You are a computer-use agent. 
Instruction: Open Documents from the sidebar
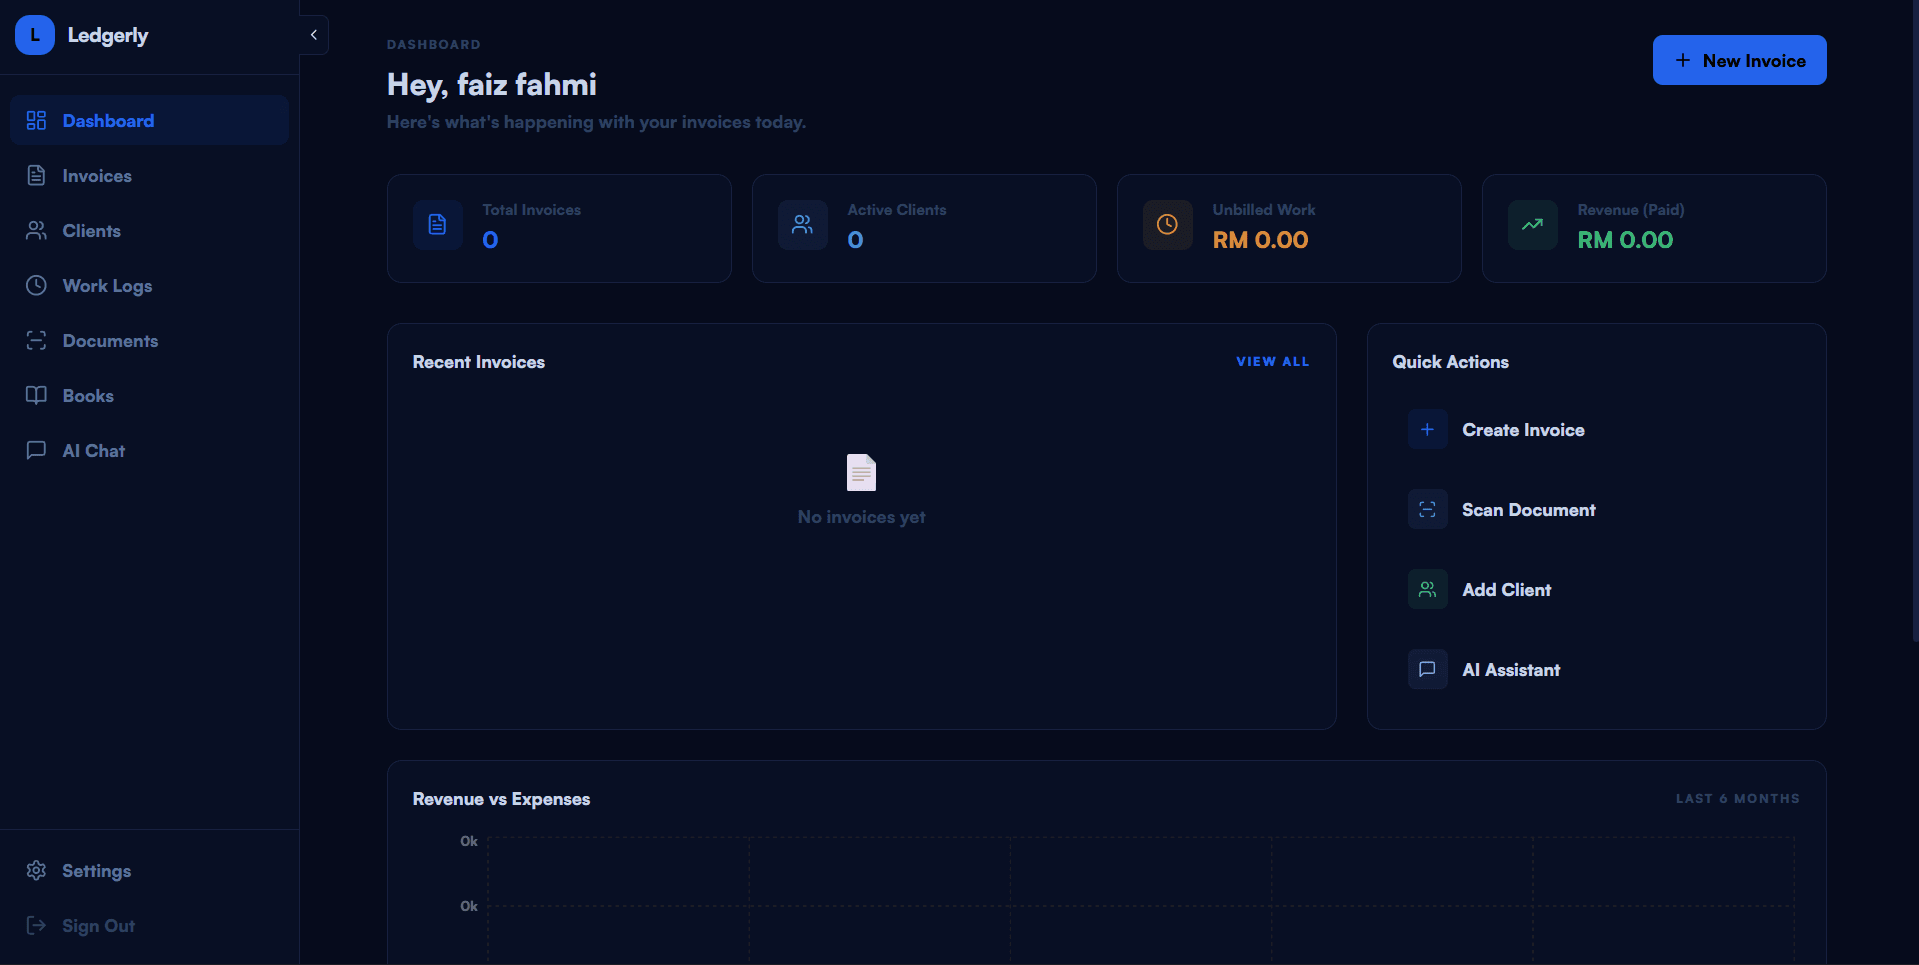149,340
